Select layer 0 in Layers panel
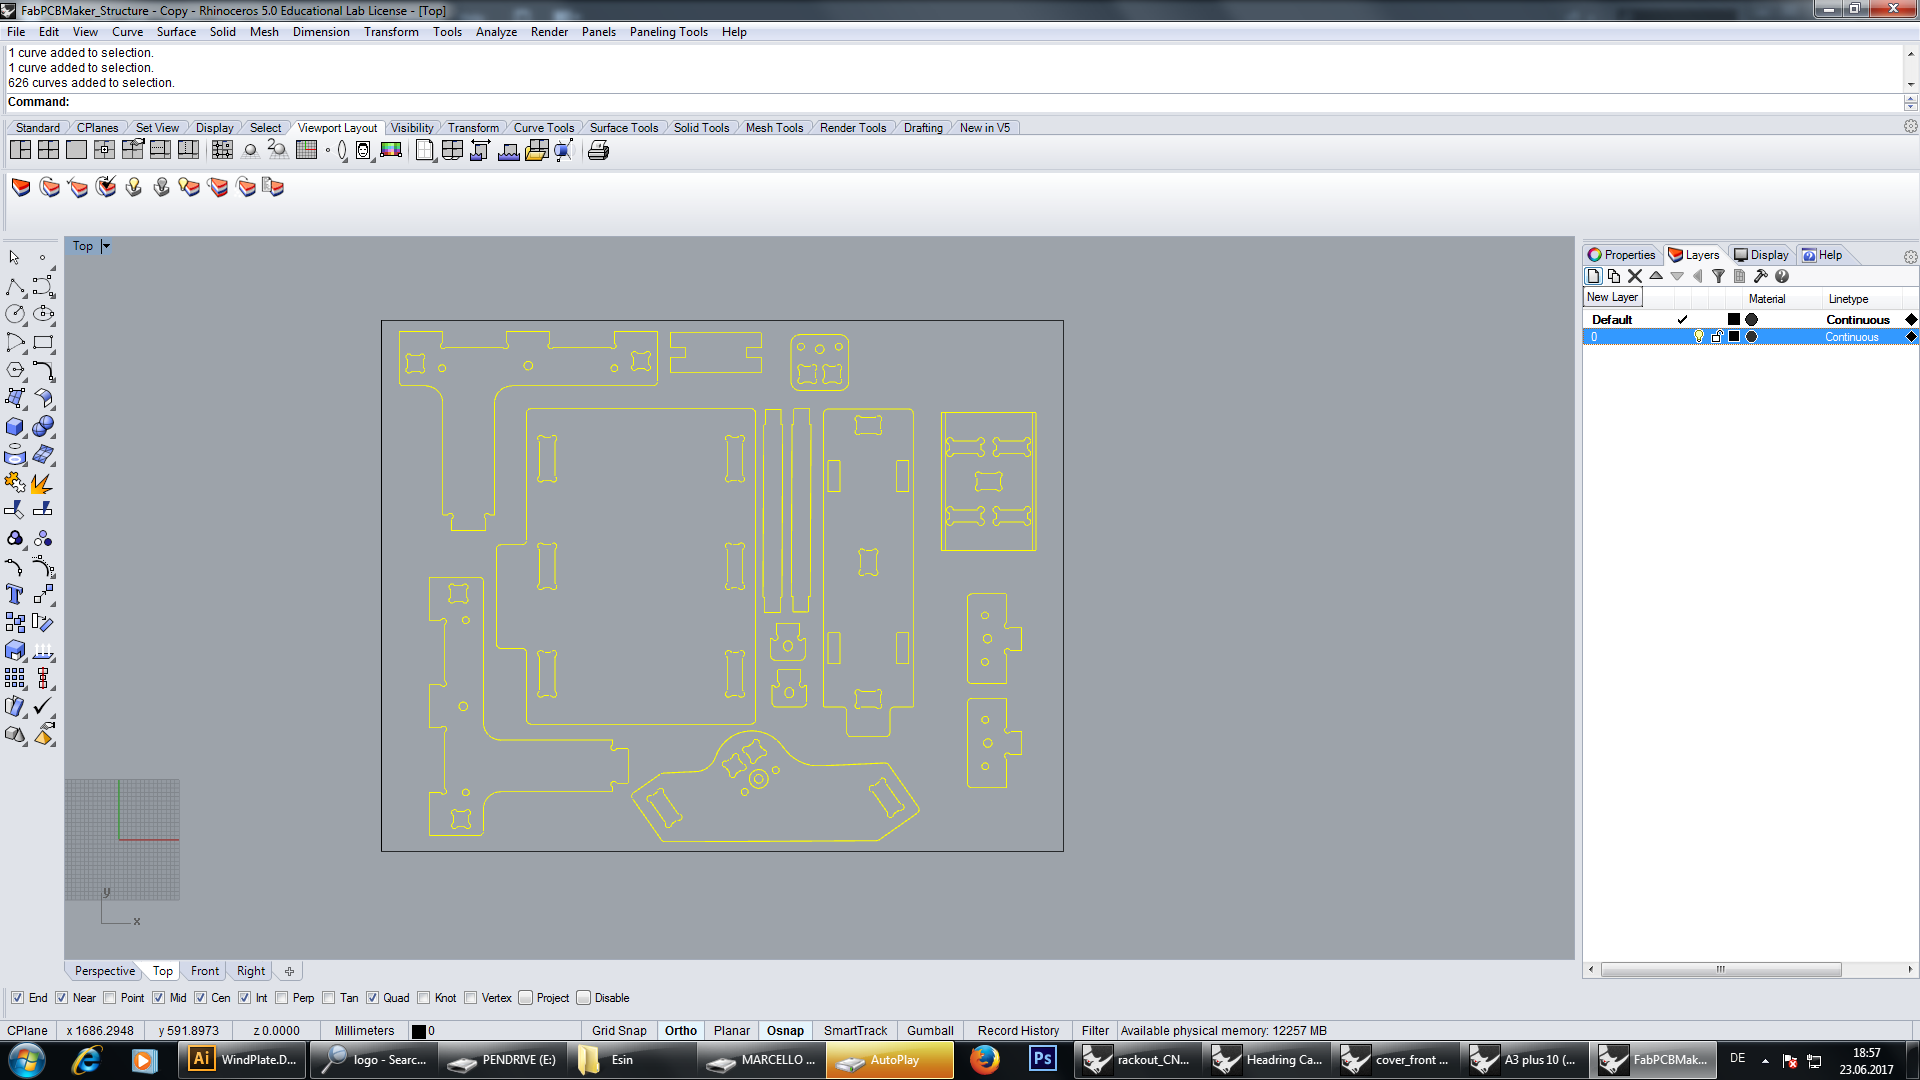1920x1080 pixels. [x=1602, y=336]
